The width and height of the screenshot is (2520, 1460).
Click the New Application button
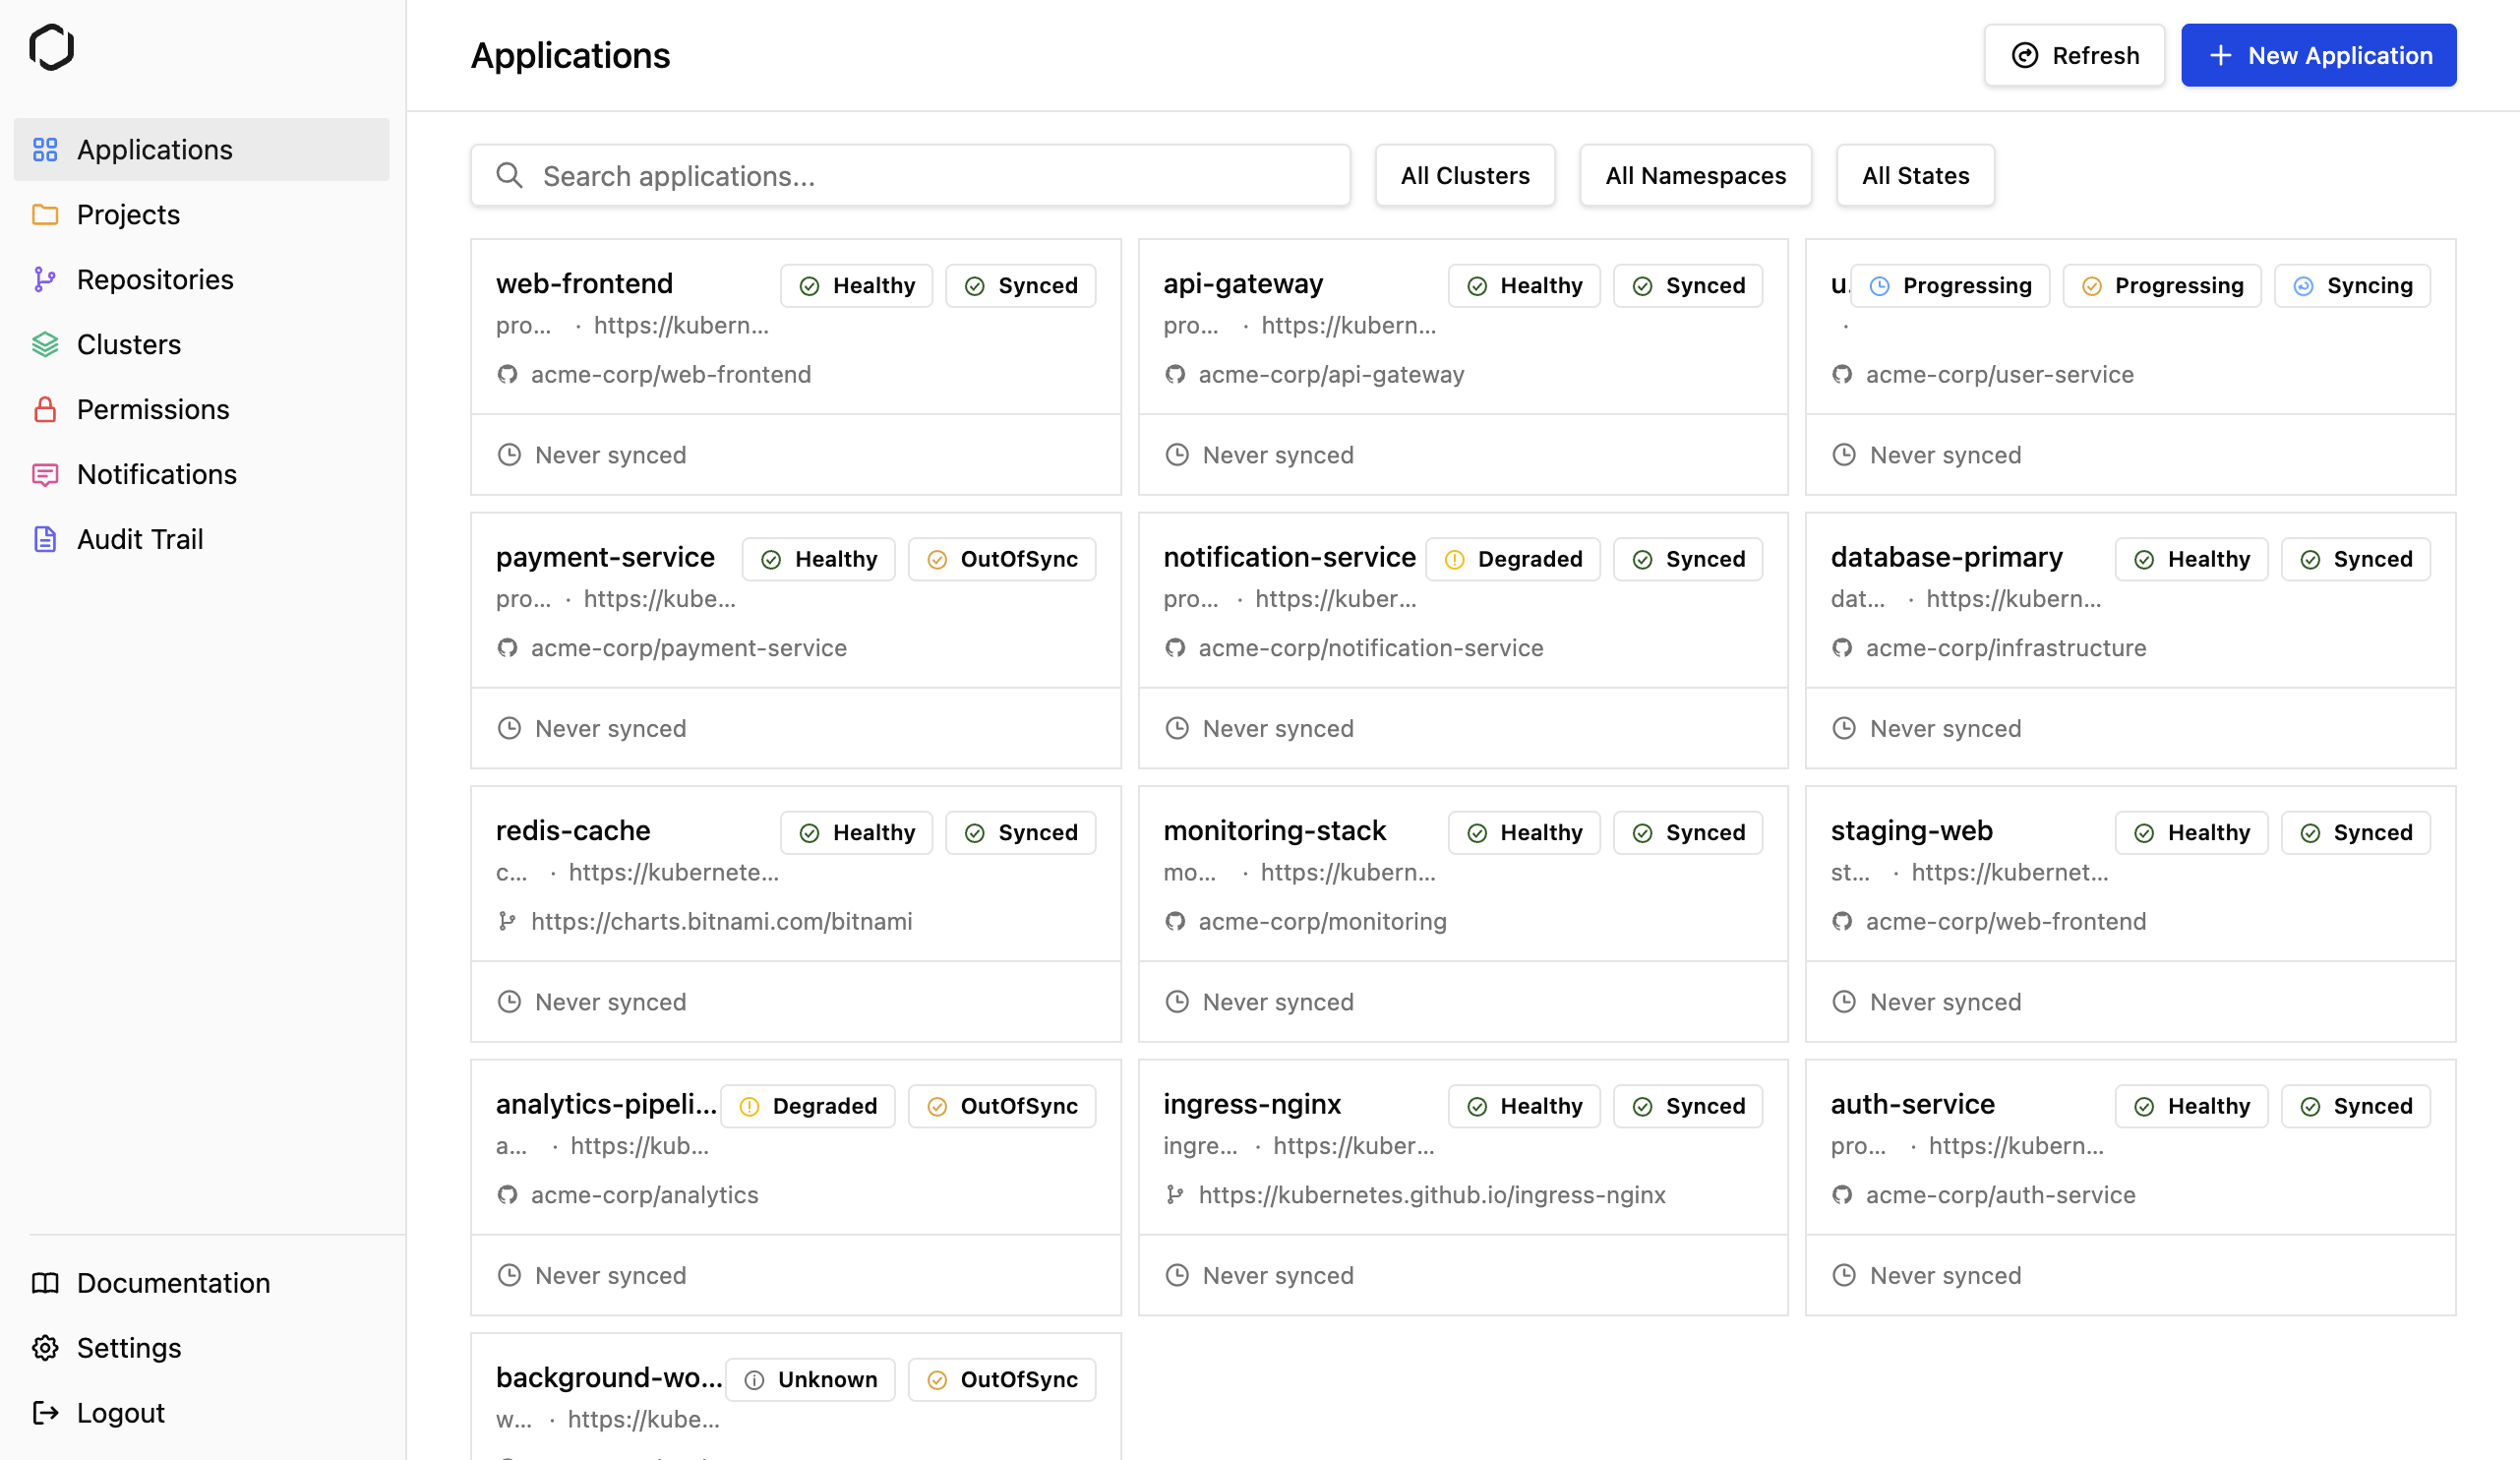click(2318, 56)
